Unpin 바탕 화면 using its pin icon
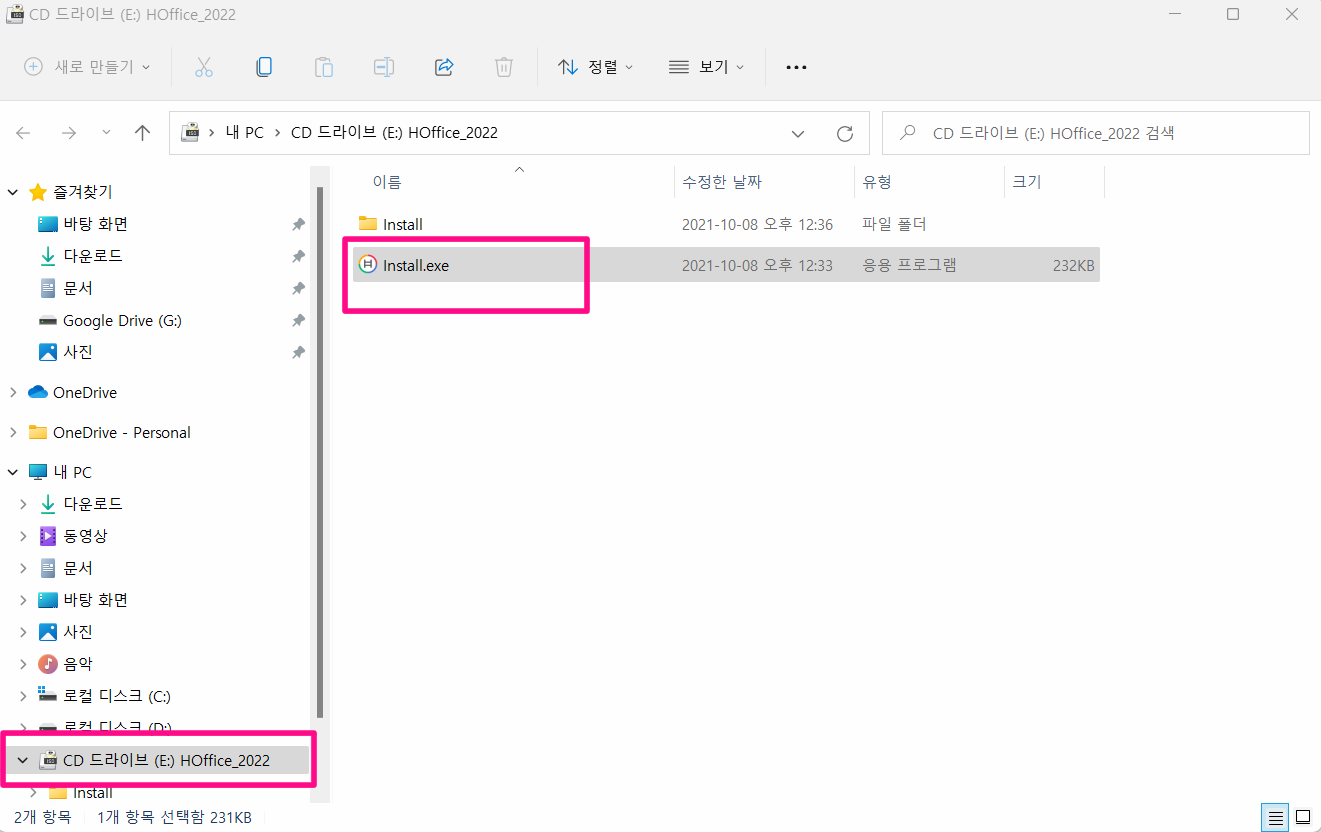Image resolution: width=1321 pixels, height=832 pixels. click(x=298, y=225)
